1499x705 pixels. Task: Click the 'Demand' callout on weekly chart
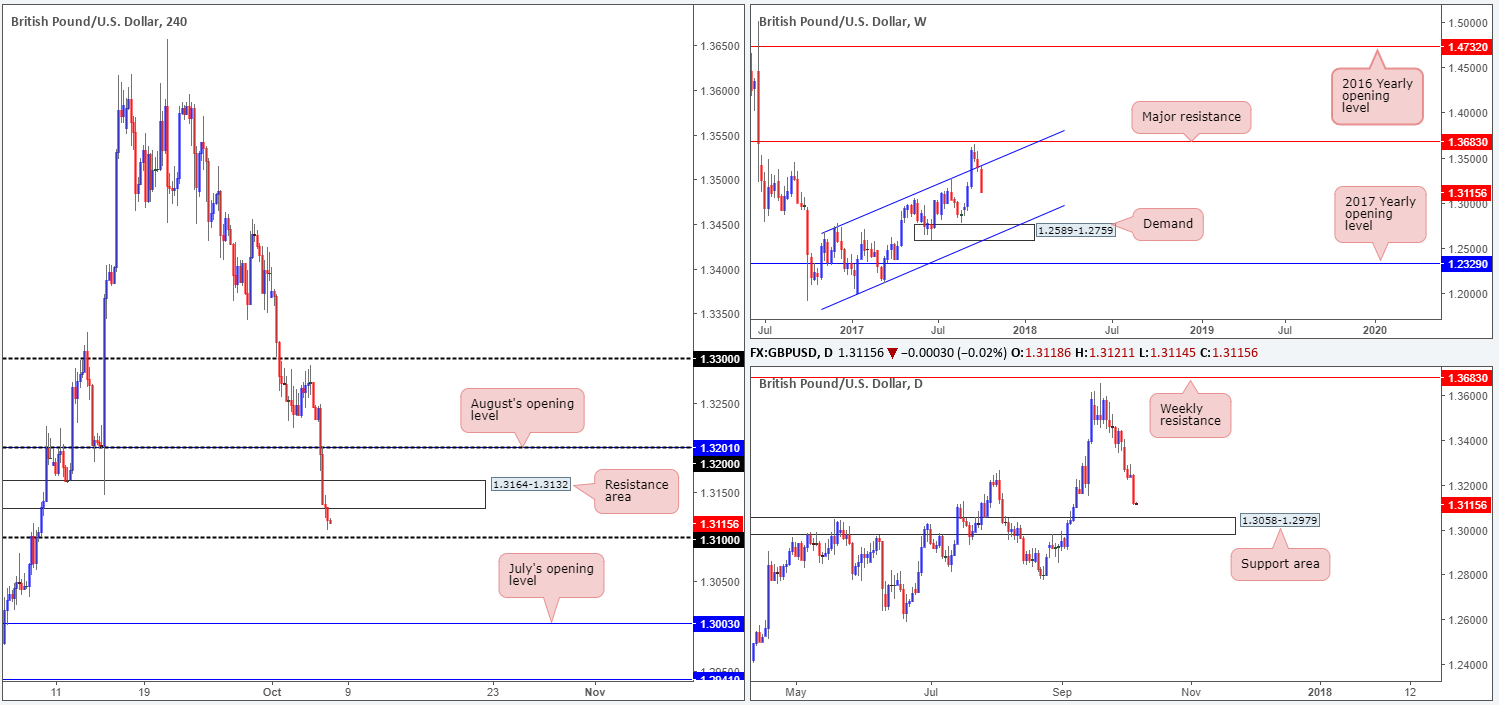pos(1167,223)
